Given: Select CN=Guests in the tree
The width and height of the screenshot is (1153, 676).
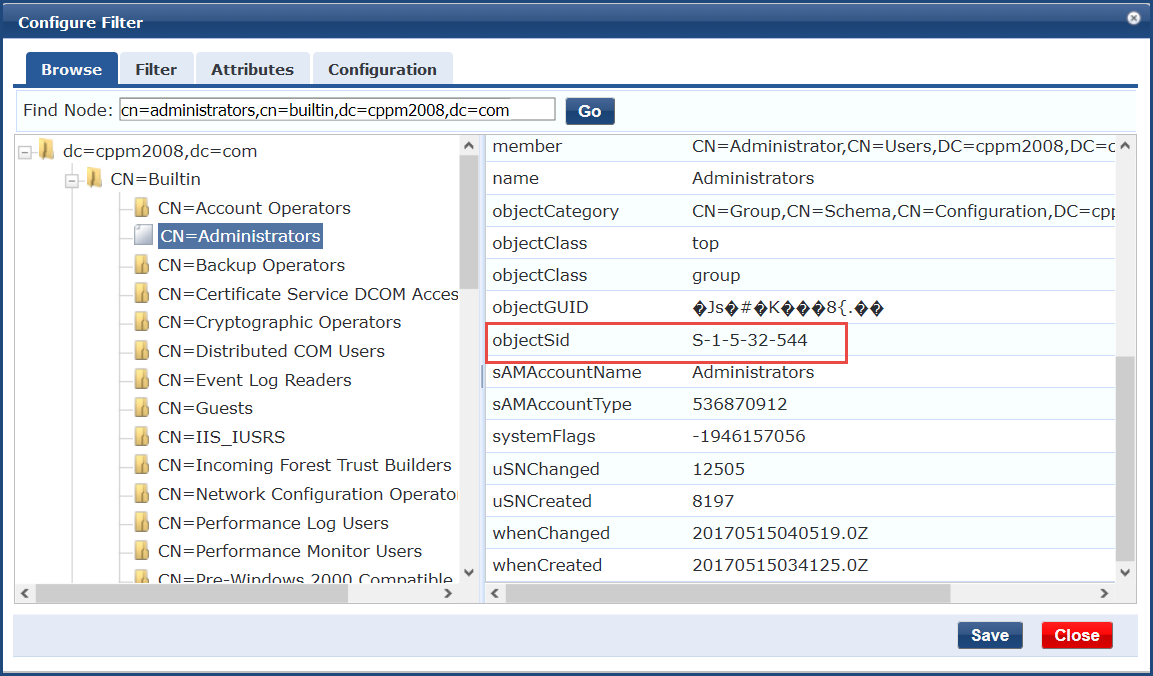Looking at the screenshot, I should pos(205,408).
